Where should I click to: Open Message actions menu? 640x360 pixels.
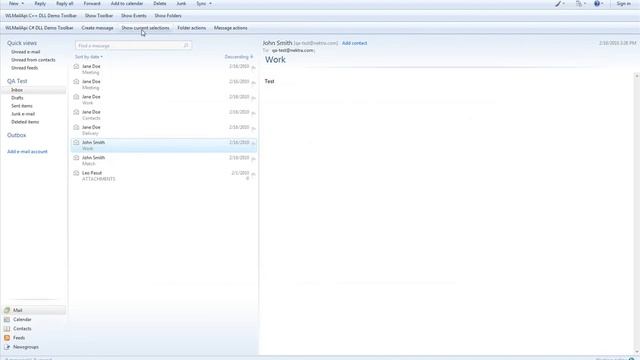pyautogui.click(x=231, y=28)
